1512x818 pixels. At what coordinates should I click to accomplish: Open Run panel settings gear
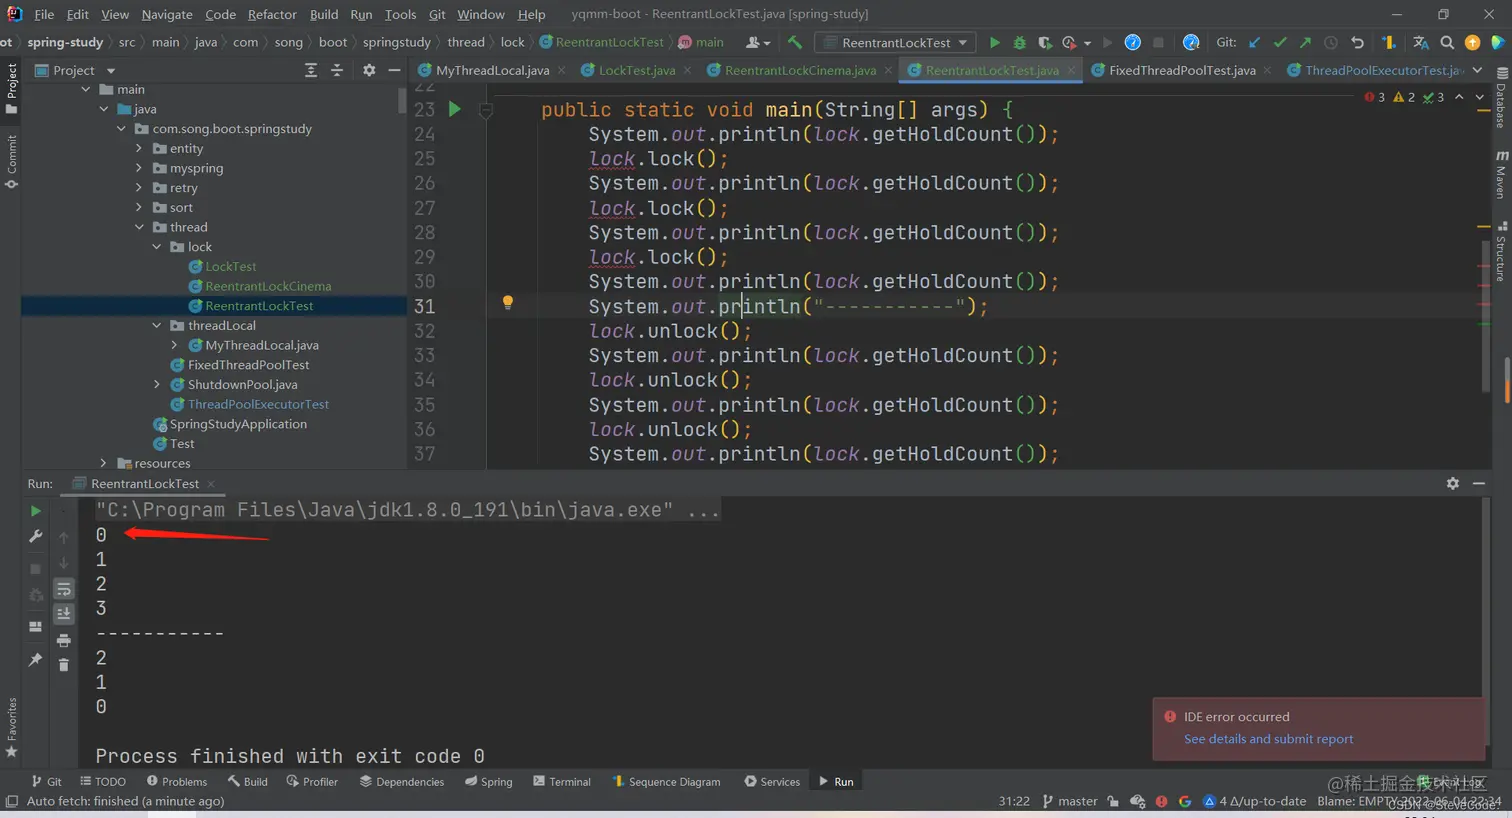coord(1452,483)
